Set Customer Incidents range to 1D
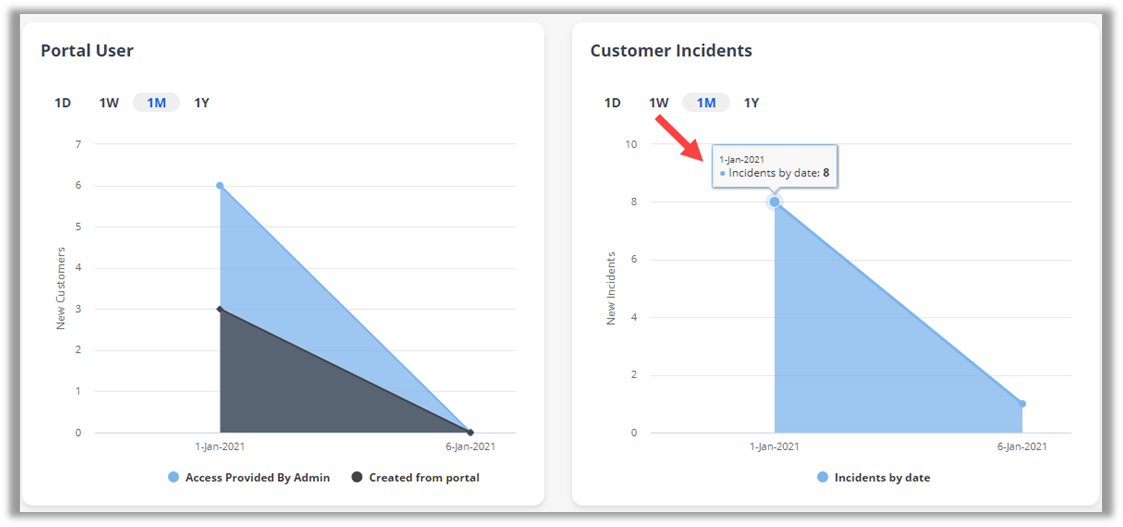 coord(612,103)
